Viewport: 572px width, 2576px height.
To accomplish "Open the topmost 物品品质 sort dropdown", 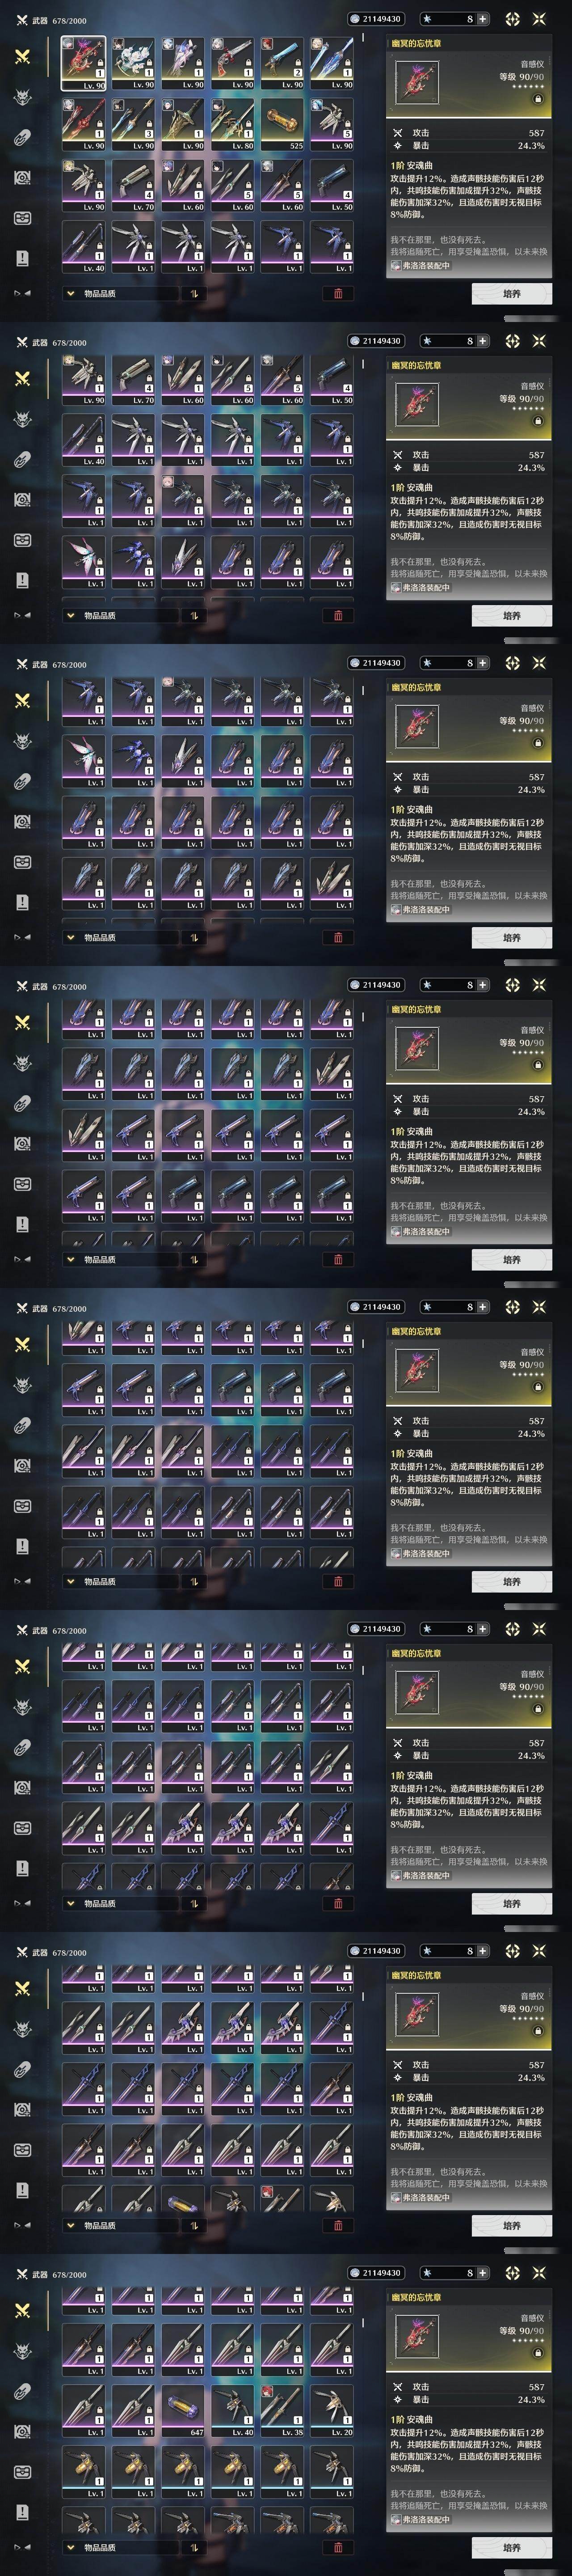I will click(120, 294).
